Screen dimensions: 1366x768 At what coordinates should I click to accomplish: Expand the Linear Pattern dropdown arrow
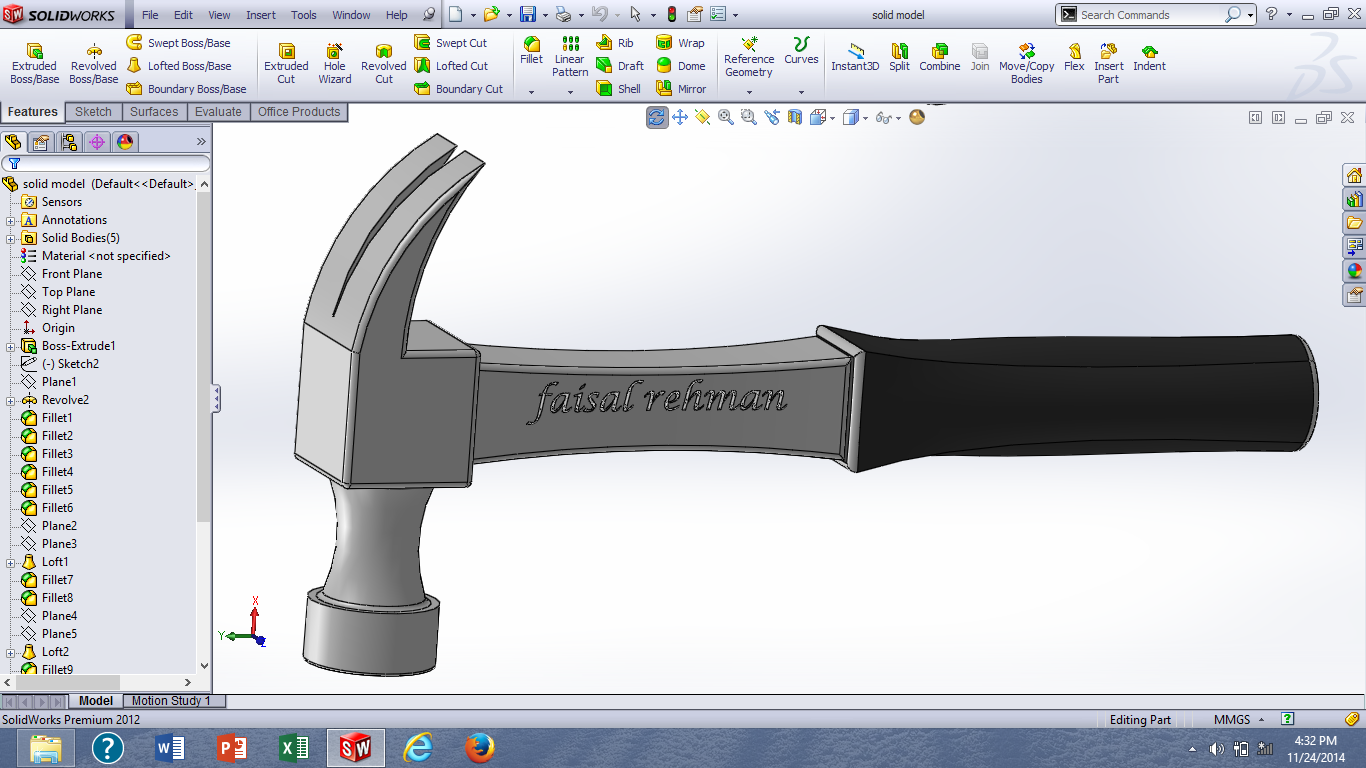click(x=570, y=92)
